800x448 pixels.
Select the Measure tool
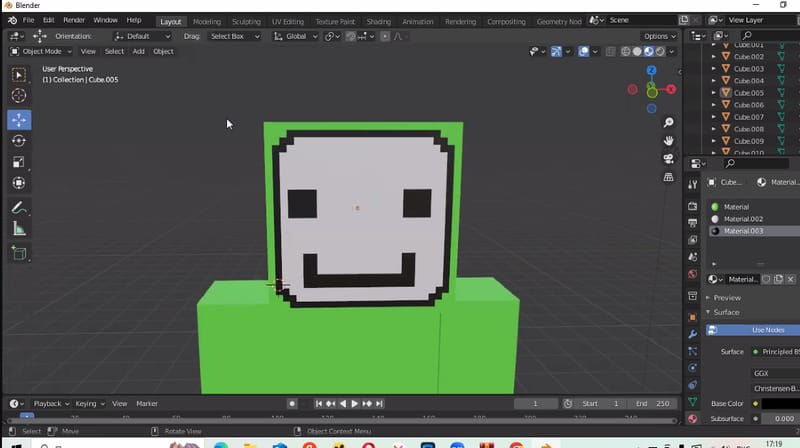[19, 229]
